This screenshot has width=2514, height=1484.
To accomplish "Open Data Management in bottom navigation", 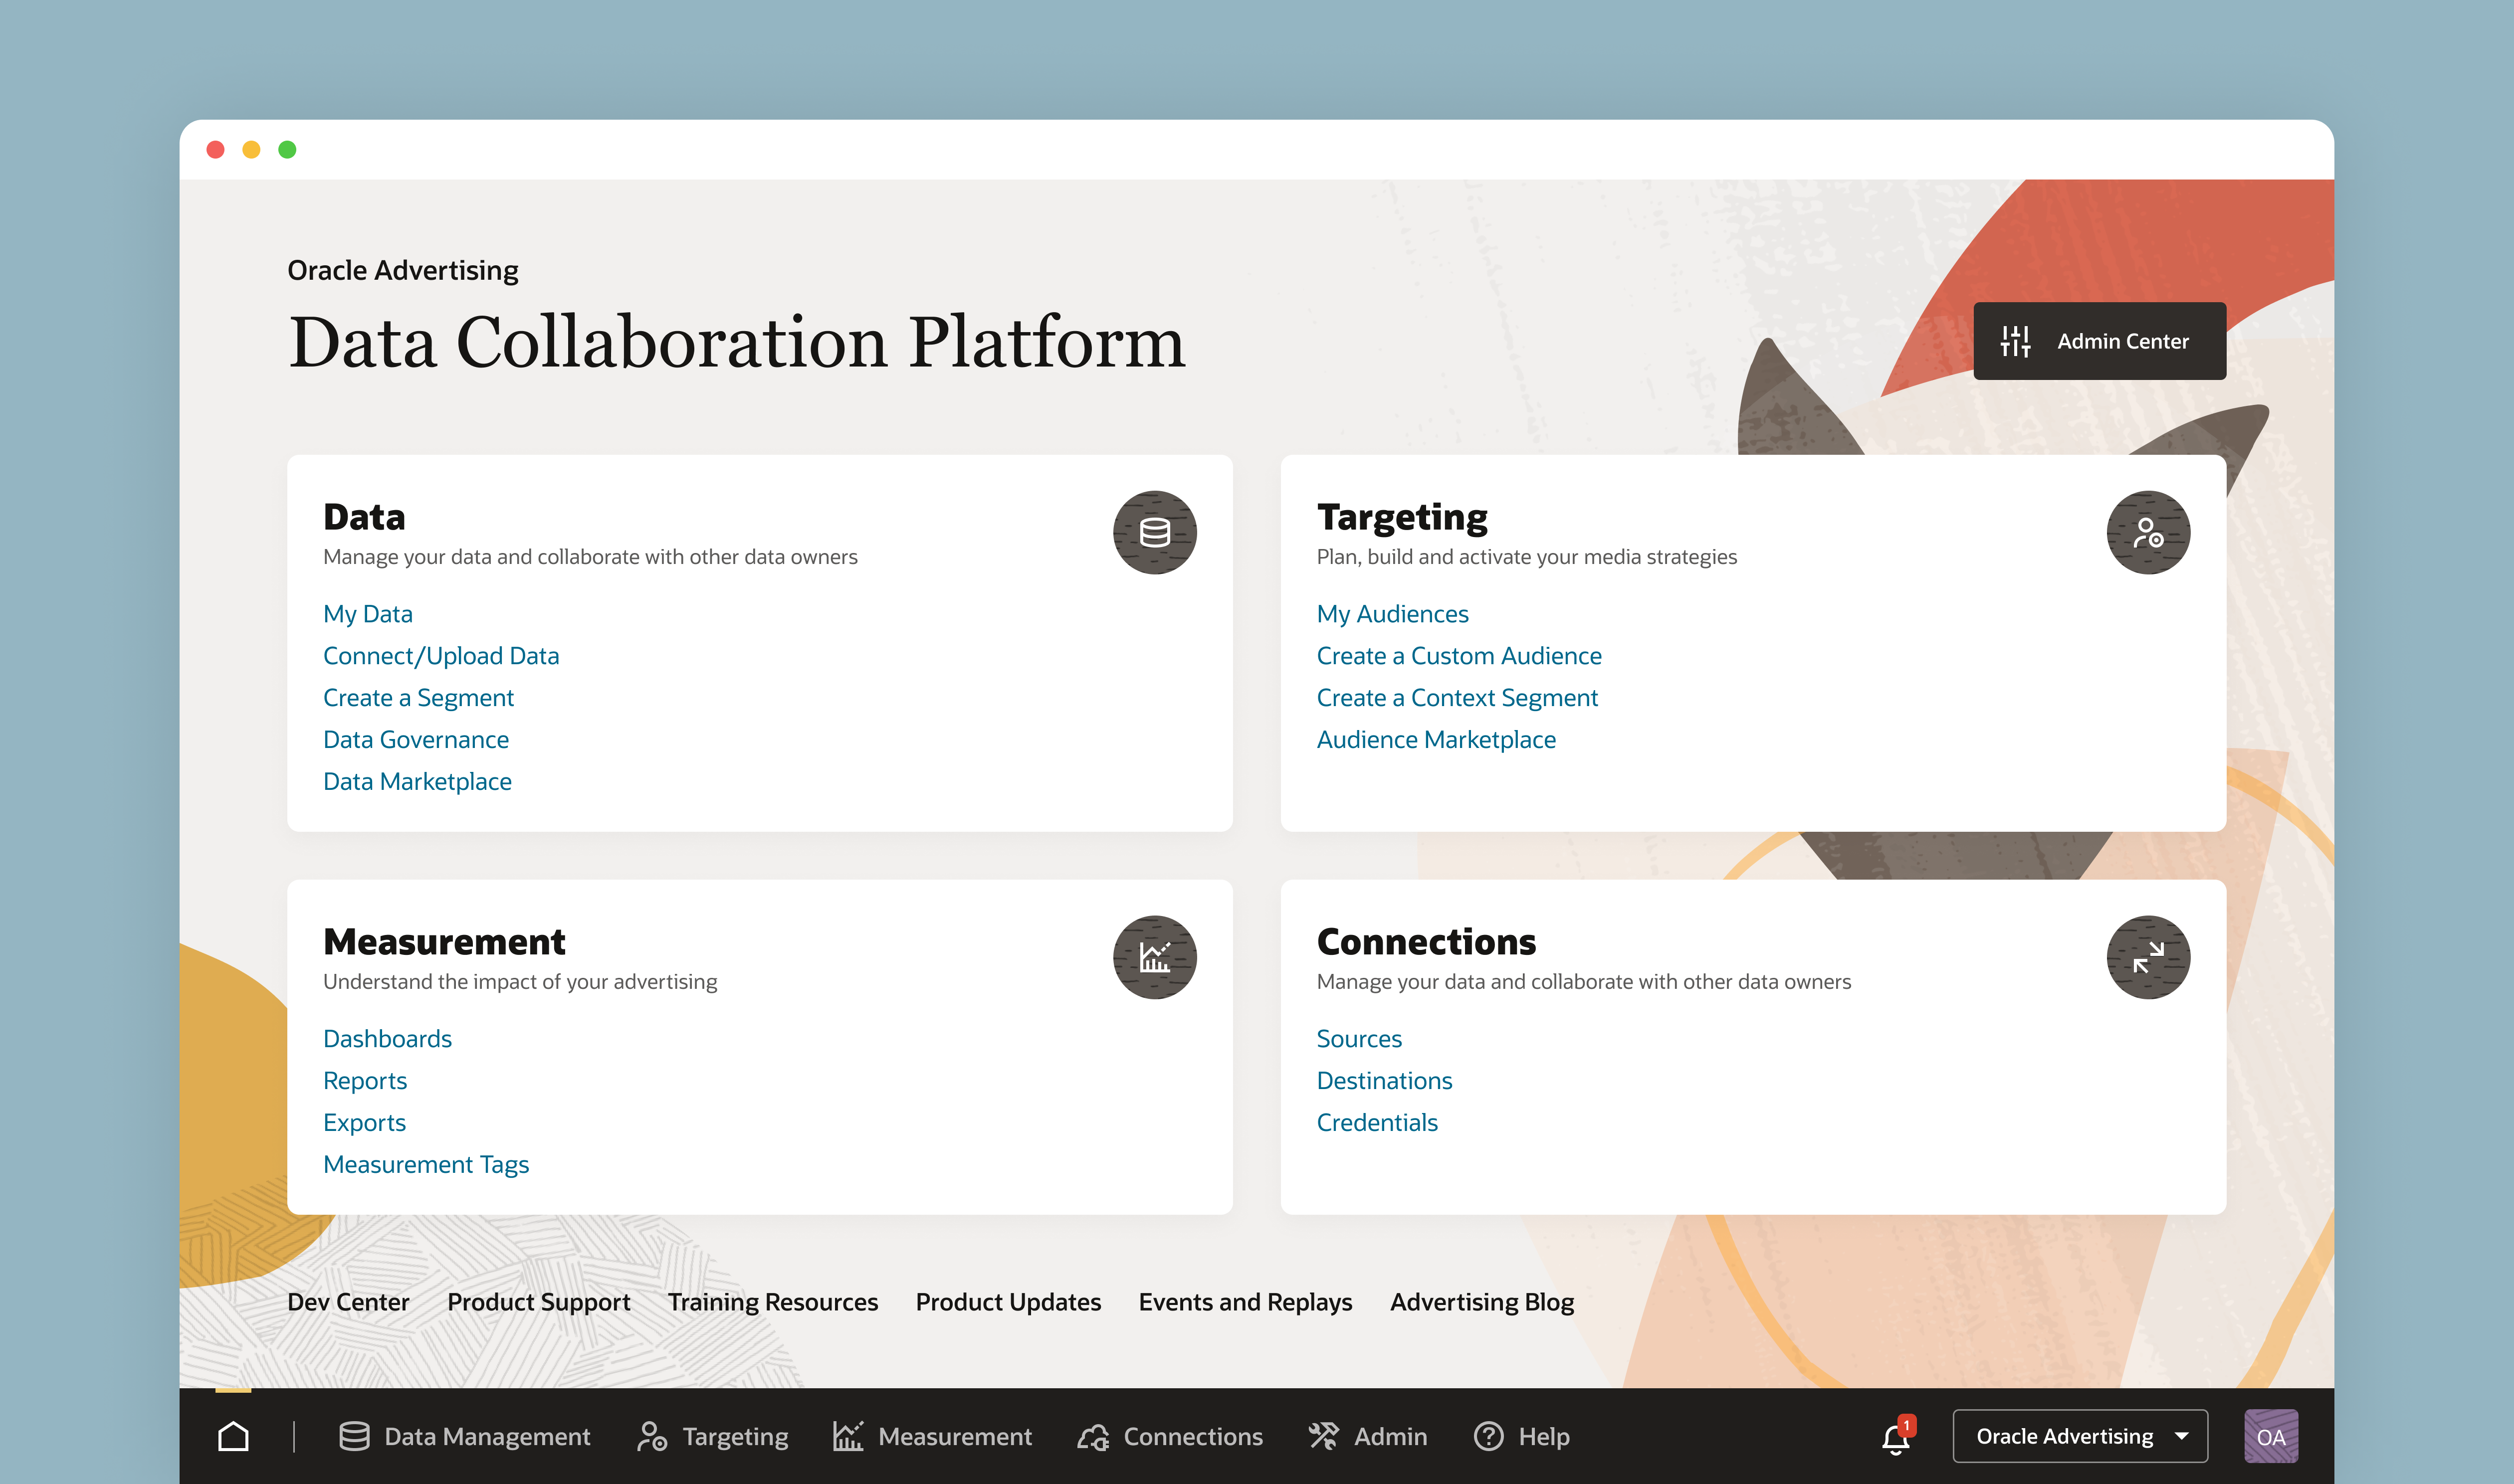I will (465, 1436).
